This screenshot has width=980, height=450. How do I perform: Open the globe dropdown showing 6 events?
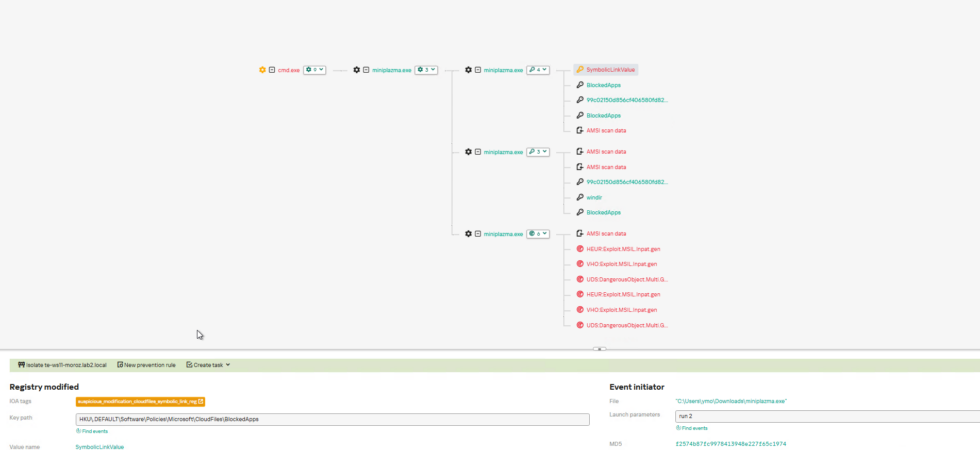pyautogui.click(x=538, y=234)
